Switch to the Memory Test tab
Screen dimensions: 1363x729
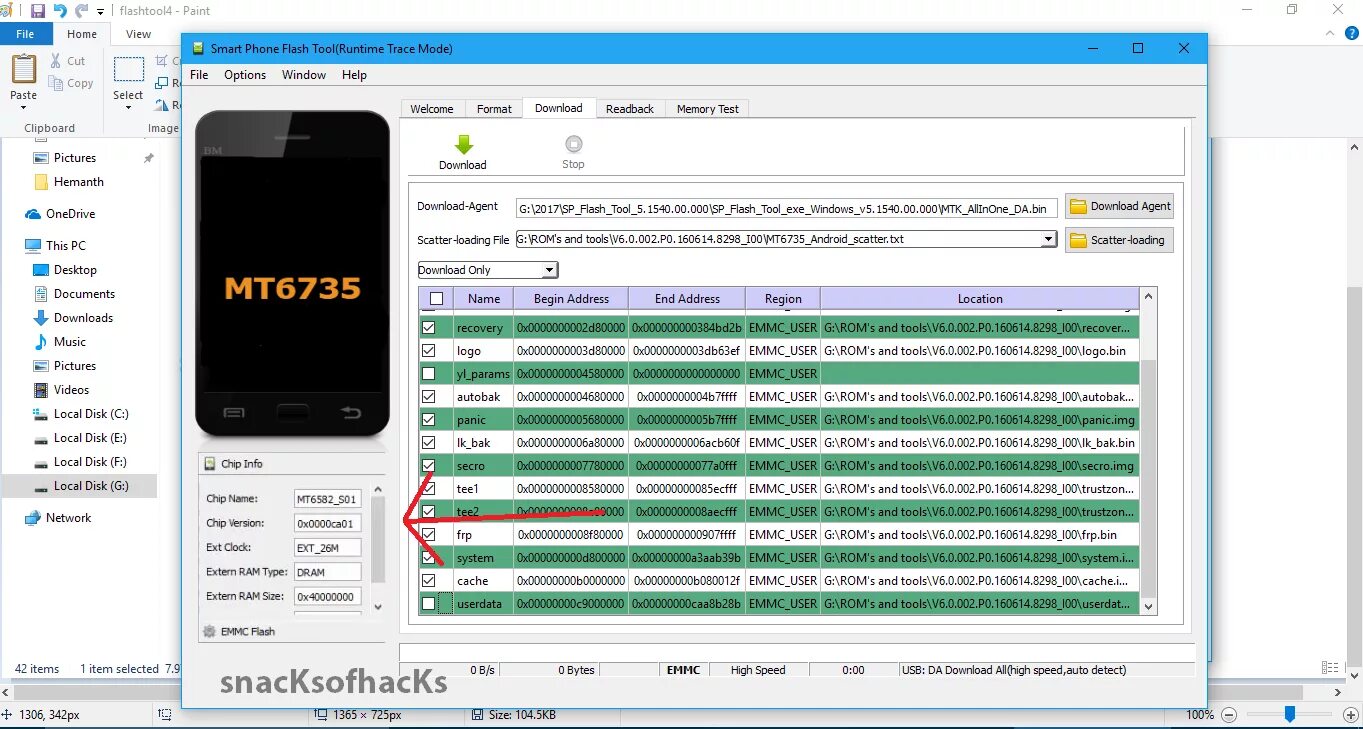[x=708, y=109]
